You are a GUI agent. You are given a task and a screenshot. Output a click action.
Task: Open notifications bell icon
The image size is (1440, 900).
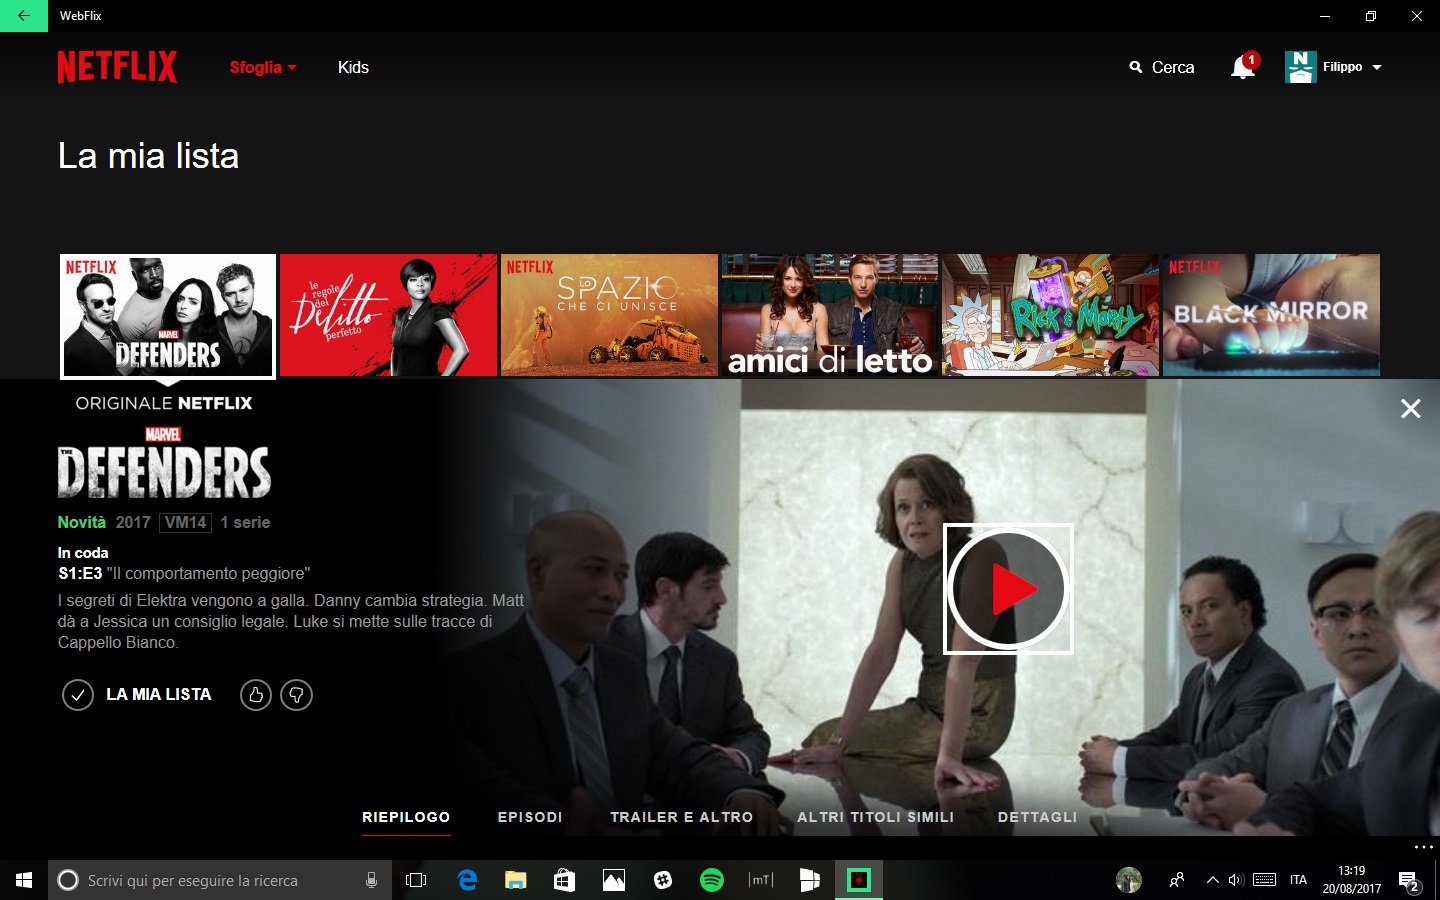(1243, 67)
